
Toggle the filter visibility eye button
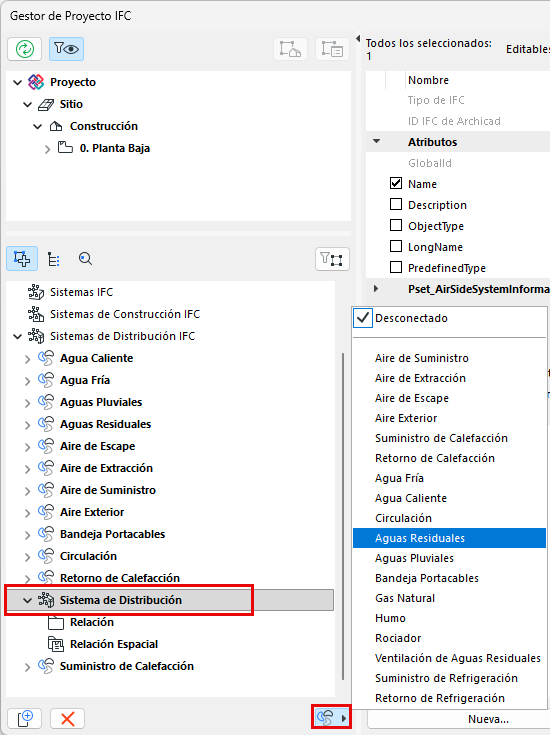tap(66, 49)
